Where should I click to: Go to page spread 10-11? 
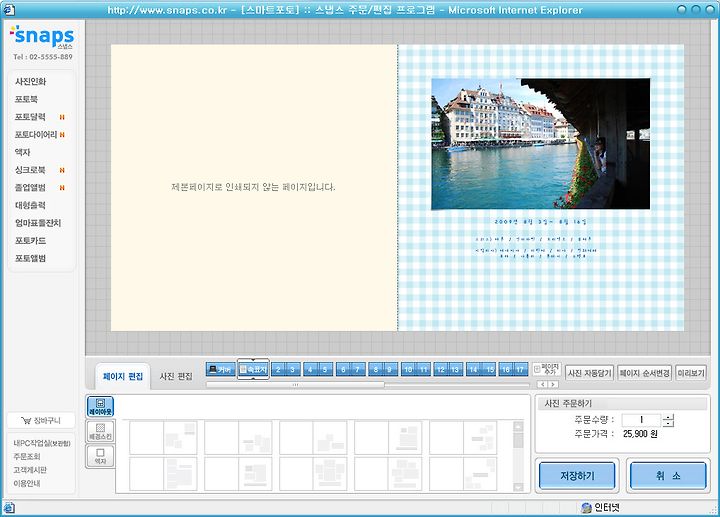[x=416, y=369]
